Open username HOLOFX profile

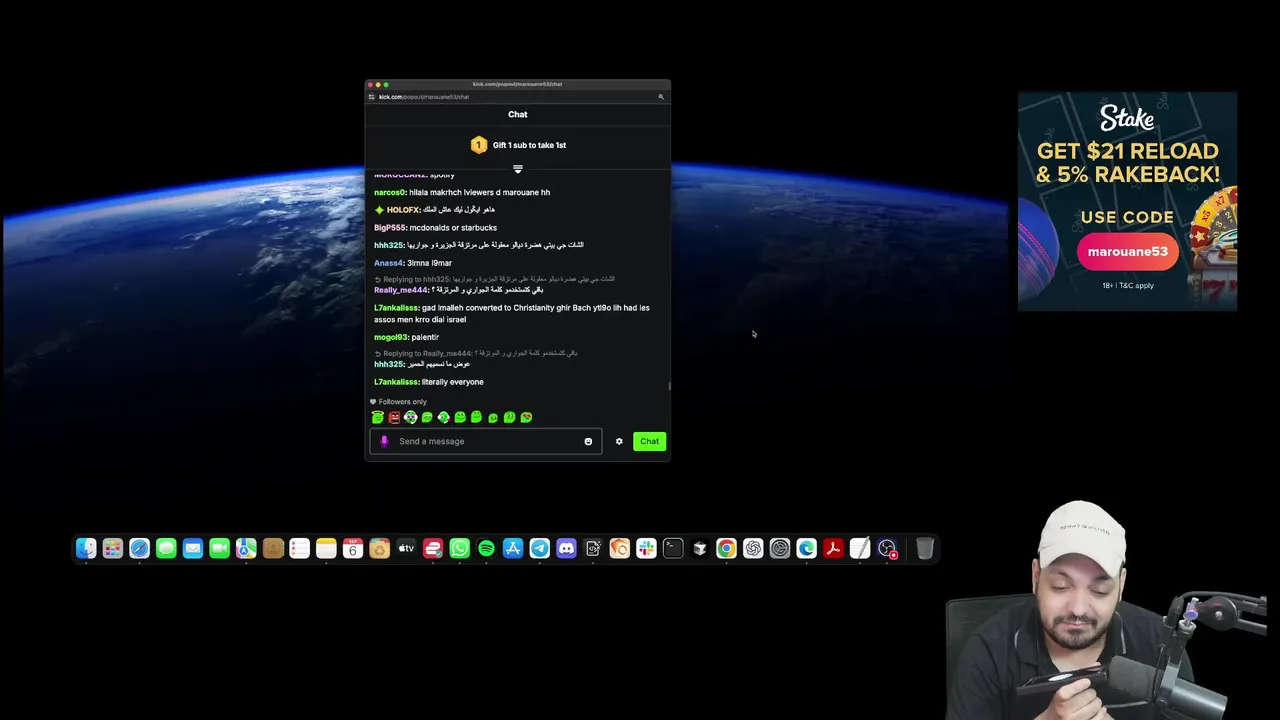(403, 210)
